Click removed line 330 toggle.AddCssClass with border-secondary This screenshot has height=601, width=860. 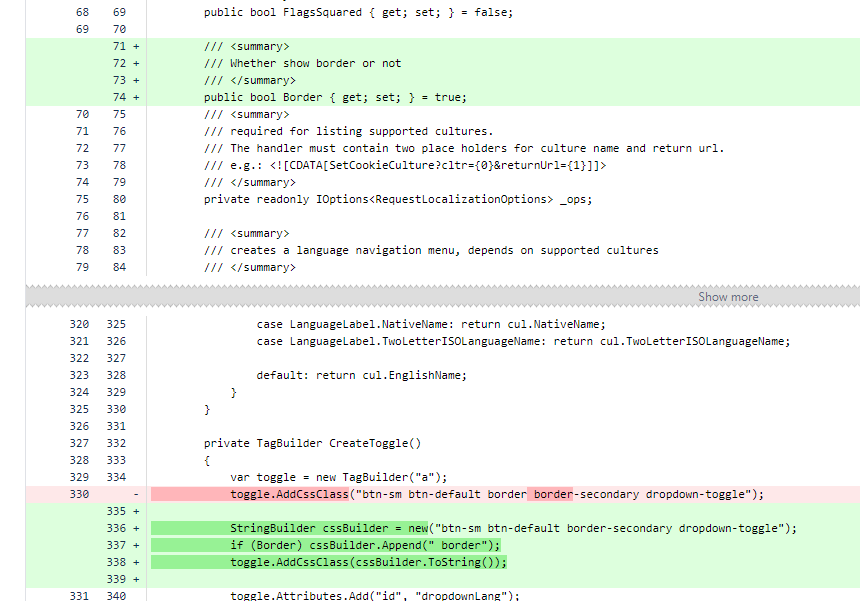(x=497, y=494)
